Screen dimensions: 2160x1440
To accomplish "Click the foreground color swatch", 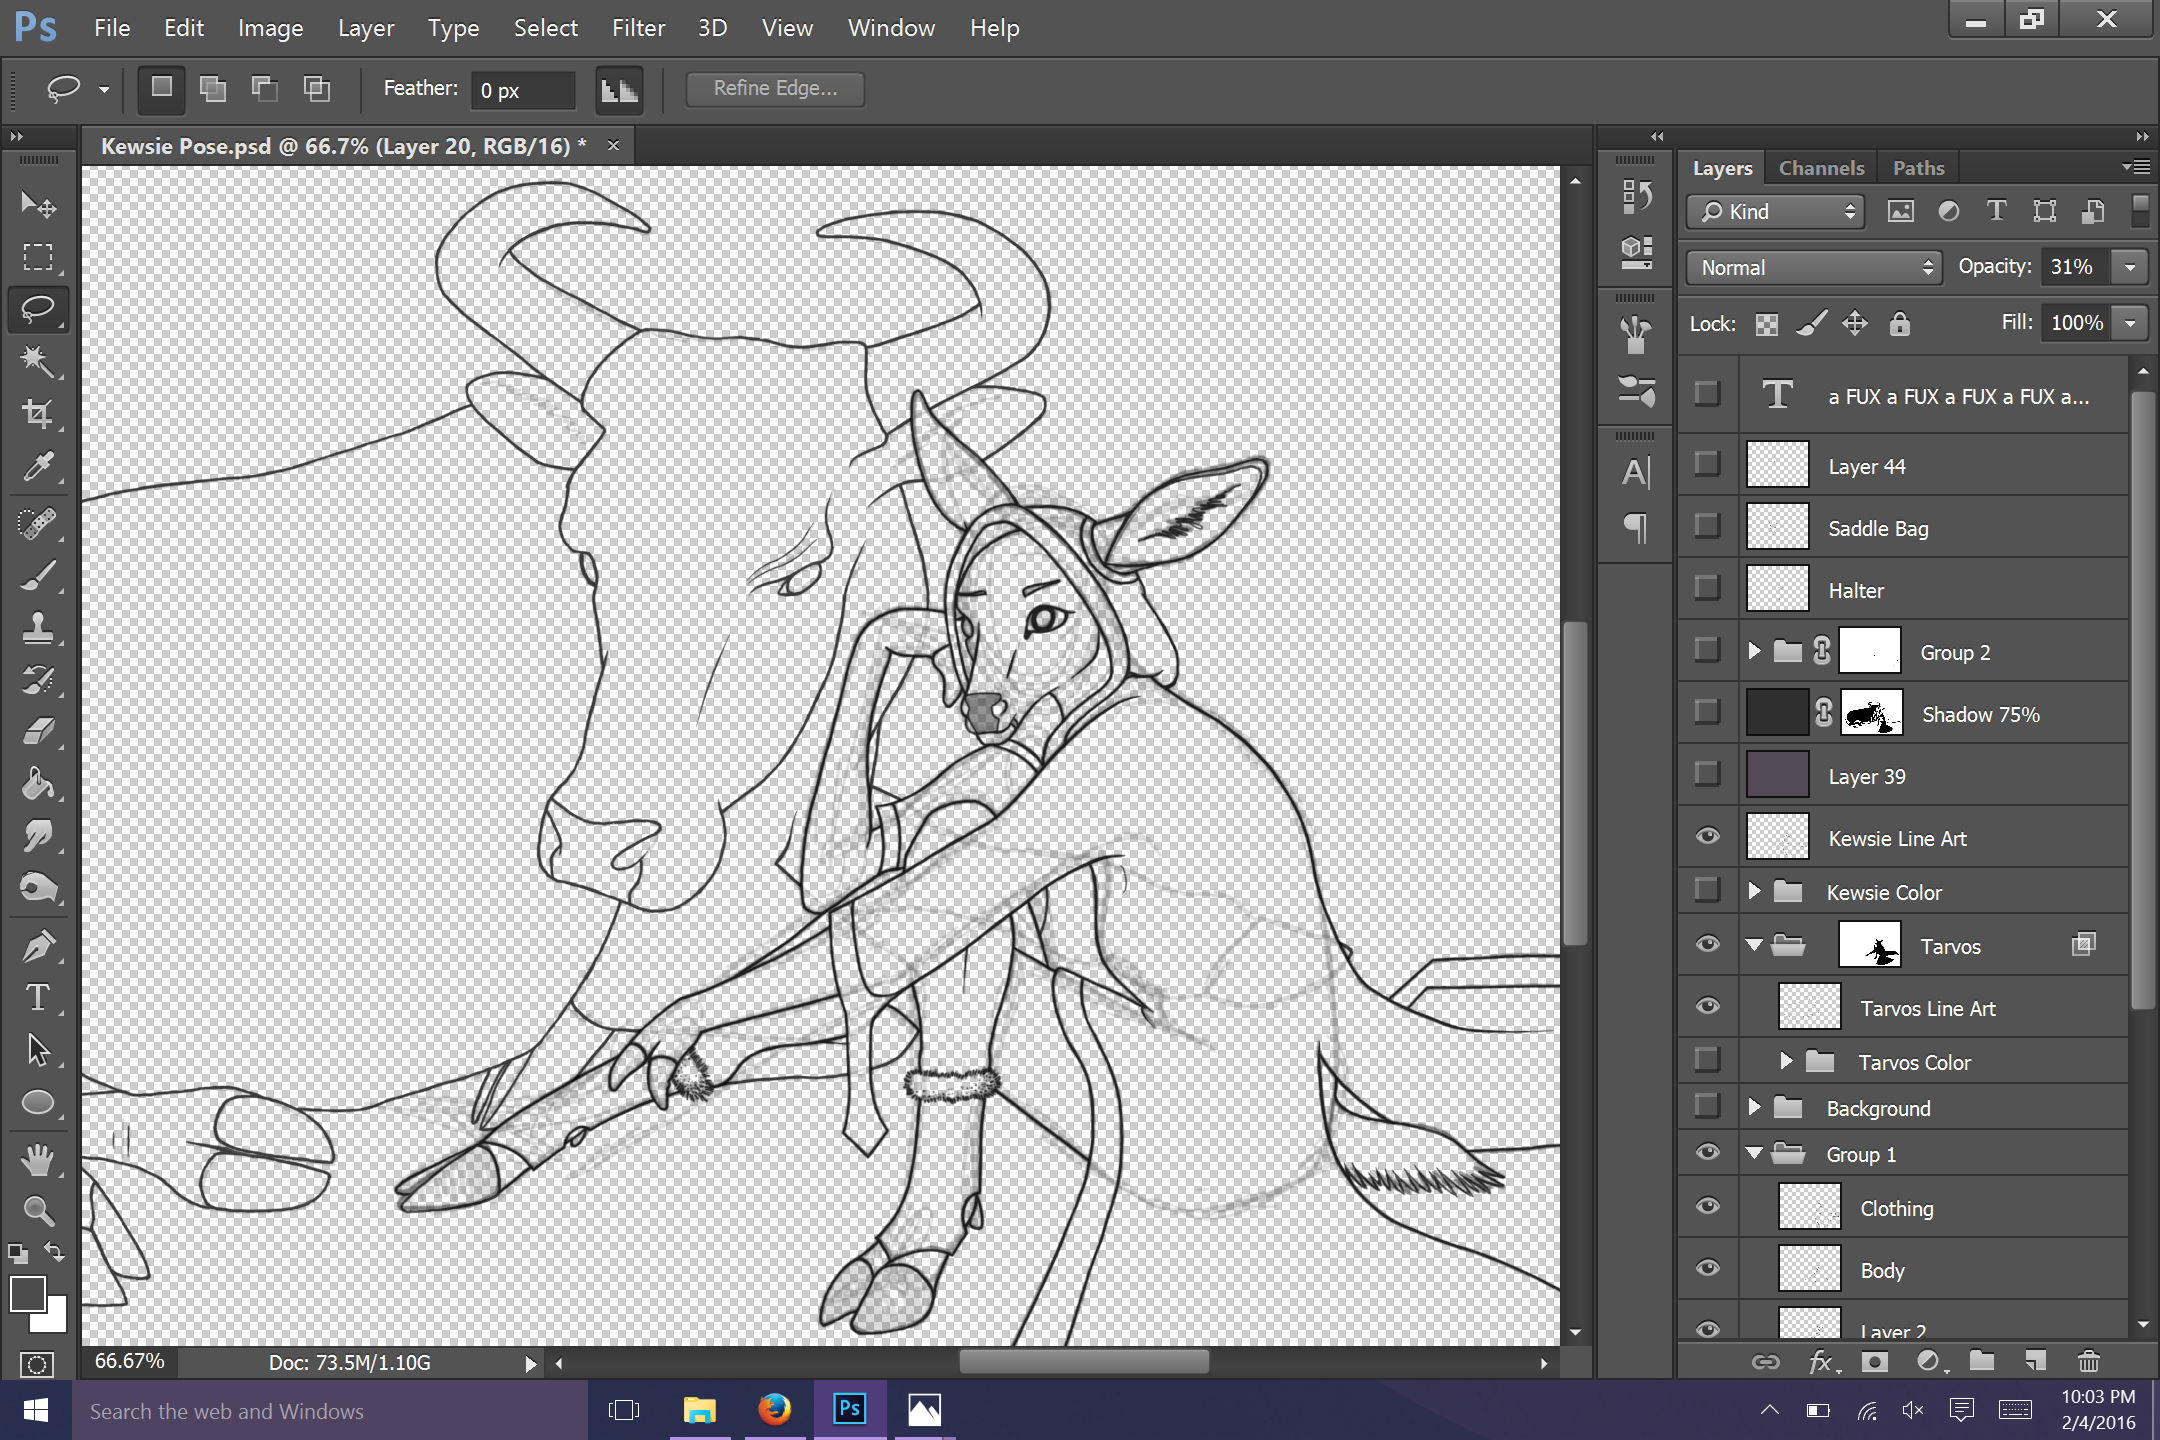I will coord(27,1294).
